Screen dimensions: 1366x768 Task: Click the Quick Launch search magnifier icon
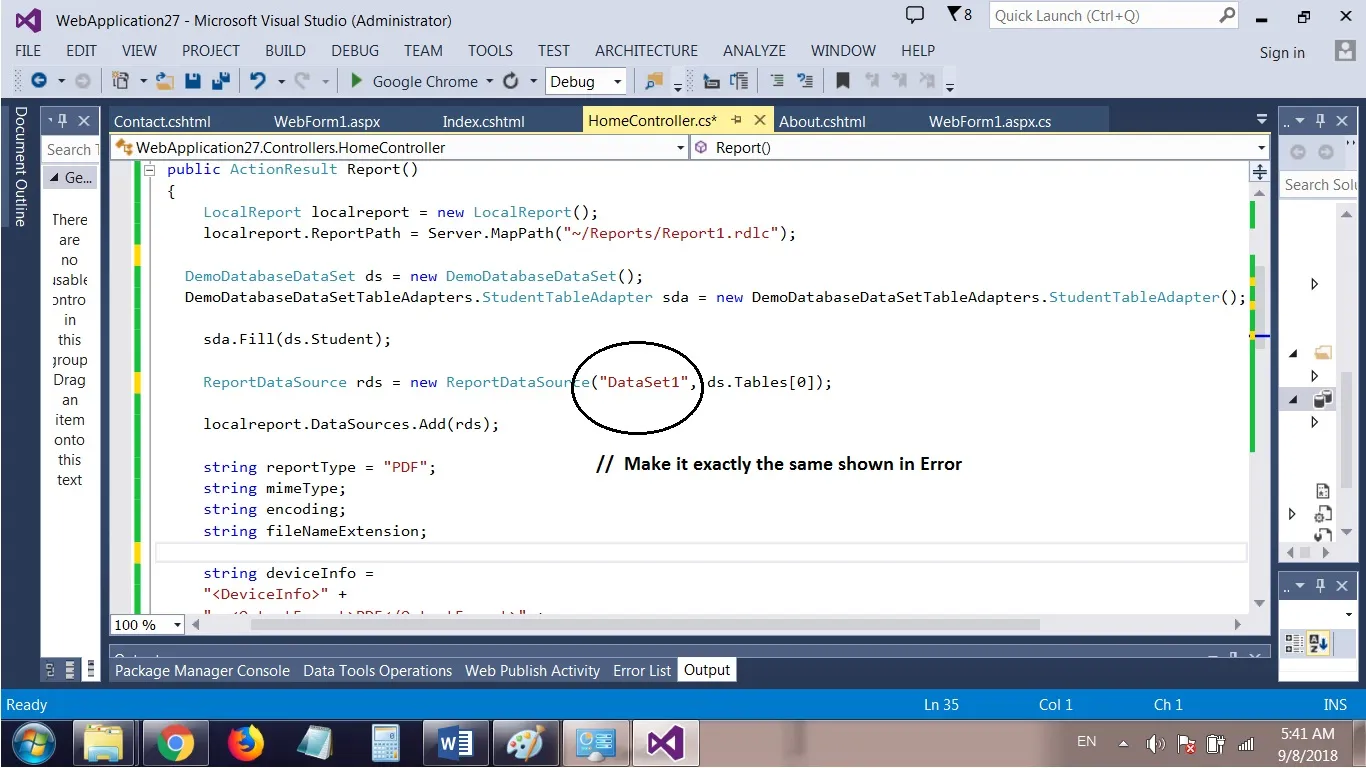click(1228, 15)
